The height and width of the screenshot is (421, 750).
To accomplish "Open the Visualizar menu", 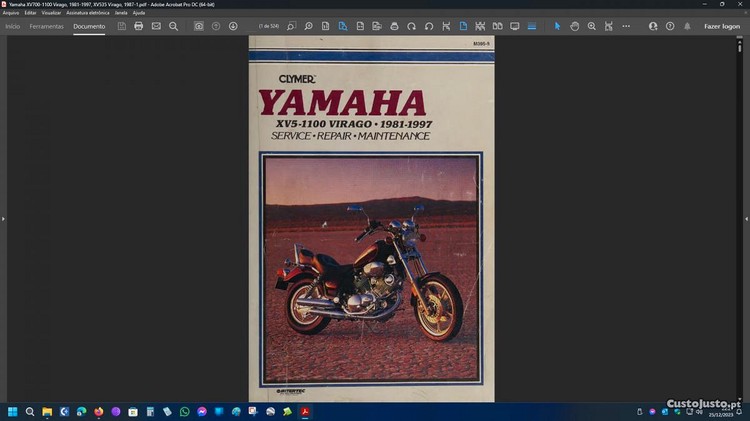I will click(x=51, y=13).
